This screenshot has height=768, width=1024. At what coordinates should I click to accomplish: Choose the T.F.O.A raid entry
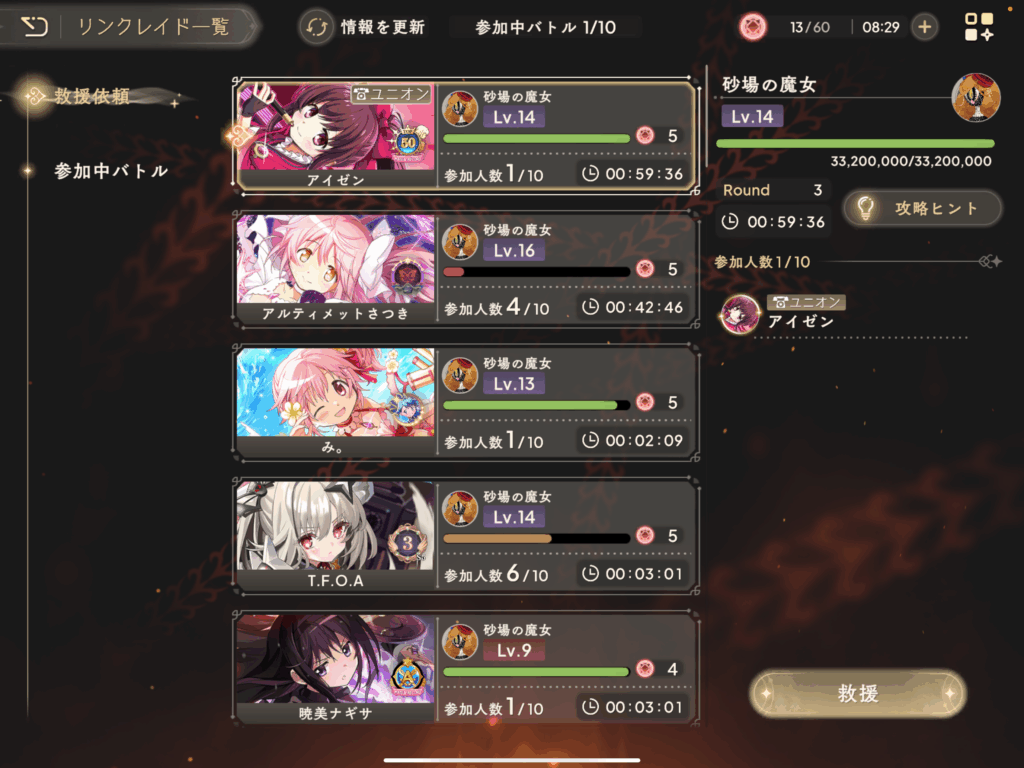(x=466, y=536)
